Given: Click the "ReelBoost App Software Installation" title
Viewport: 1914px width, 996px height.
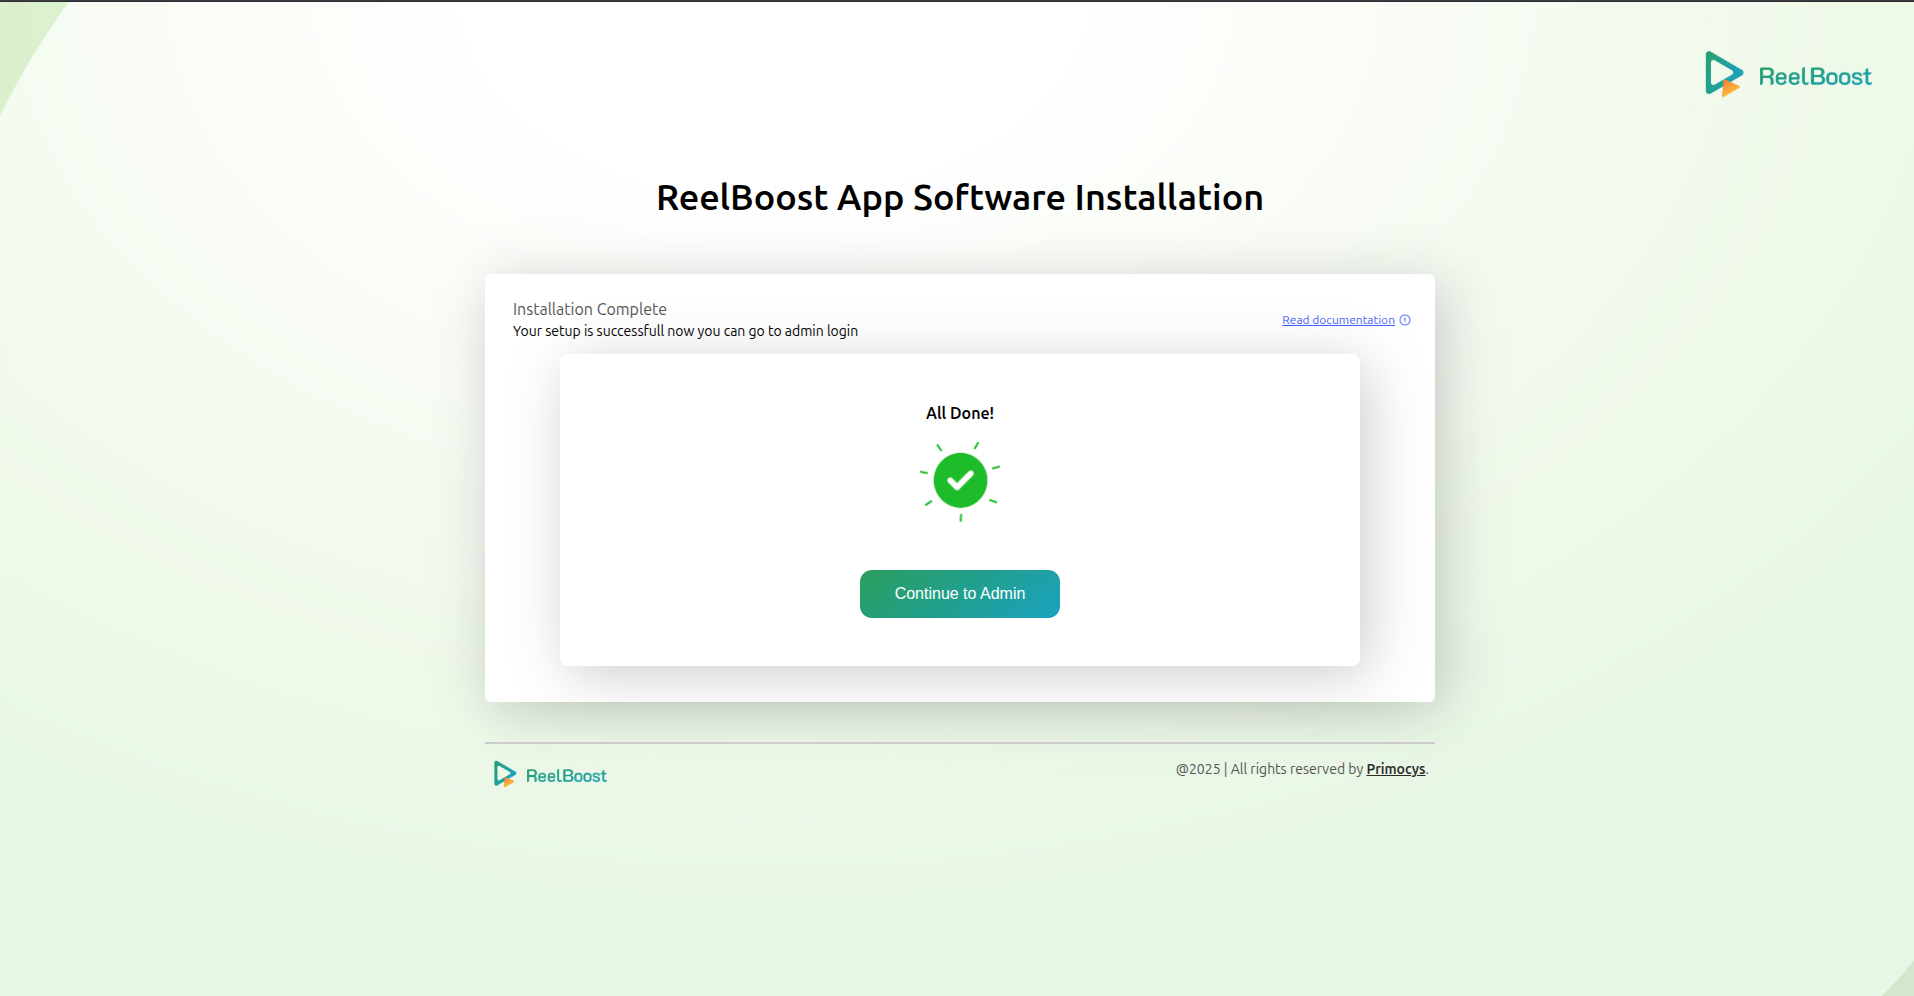Looking at the screenshot, I should click(x=960, y=198).
